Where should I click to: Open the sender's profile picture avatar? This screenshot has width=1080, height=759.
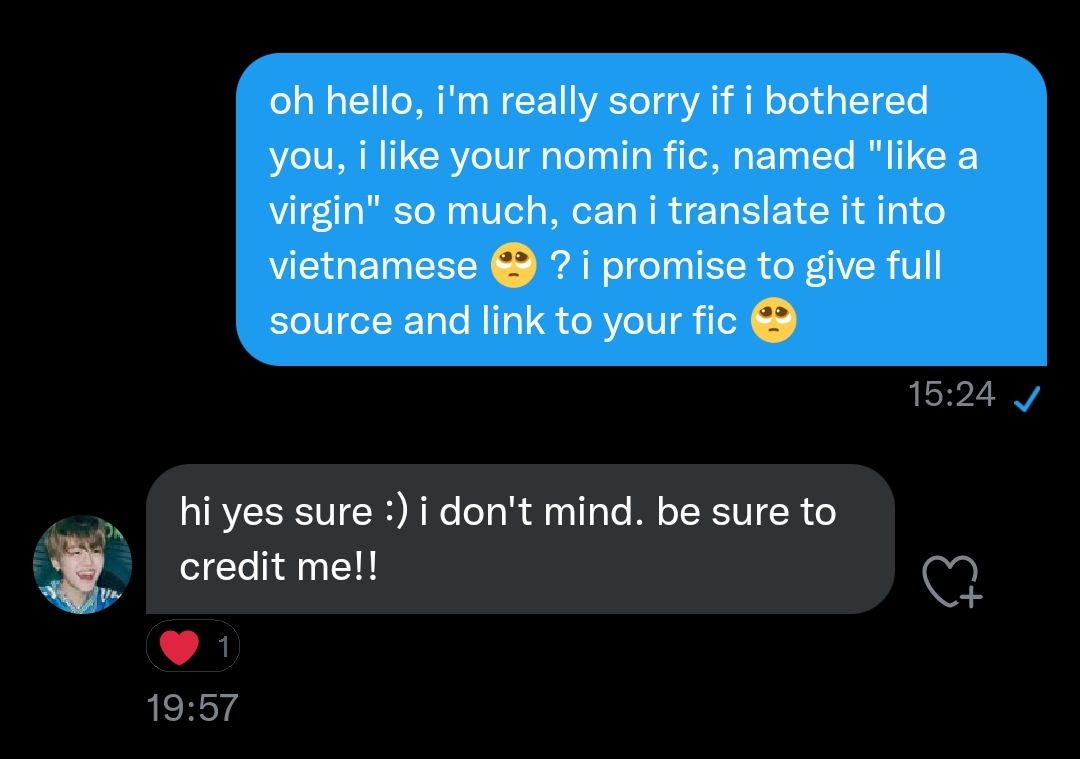[x=83, y=564]
